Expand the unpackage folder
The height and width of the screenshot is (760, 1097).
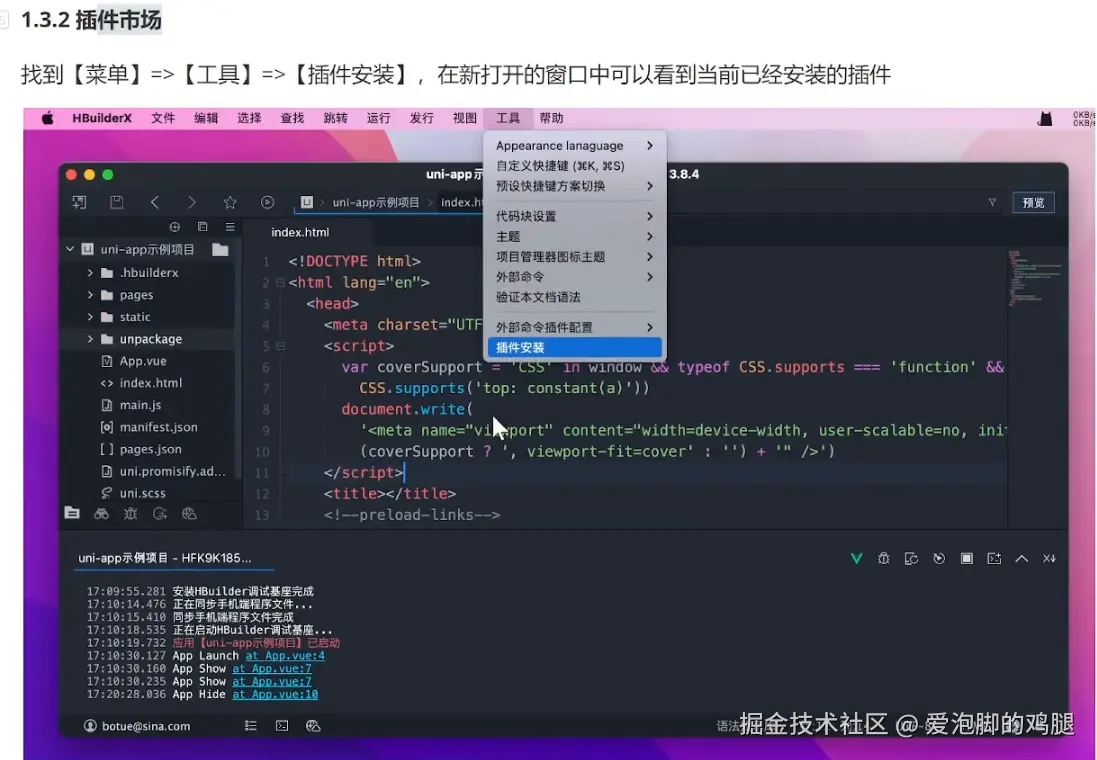(90, 339)
